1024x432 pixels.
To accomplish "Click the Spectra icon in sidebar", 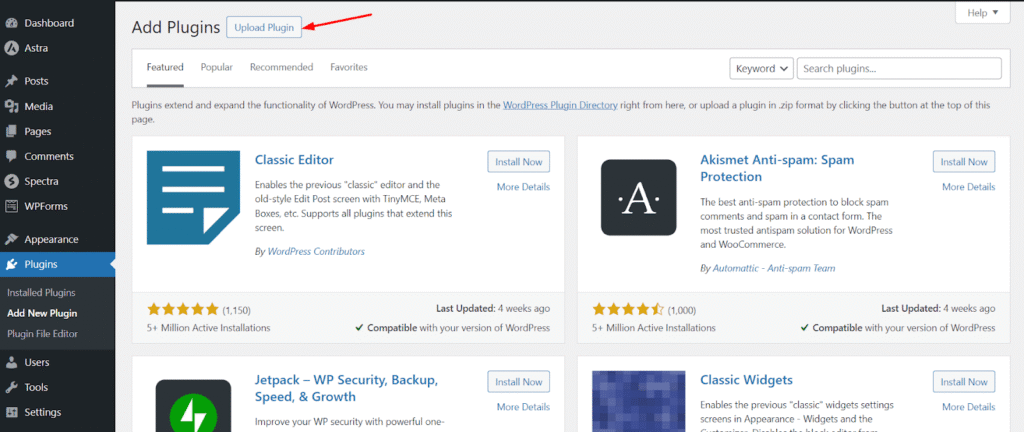I will point(11,181).
